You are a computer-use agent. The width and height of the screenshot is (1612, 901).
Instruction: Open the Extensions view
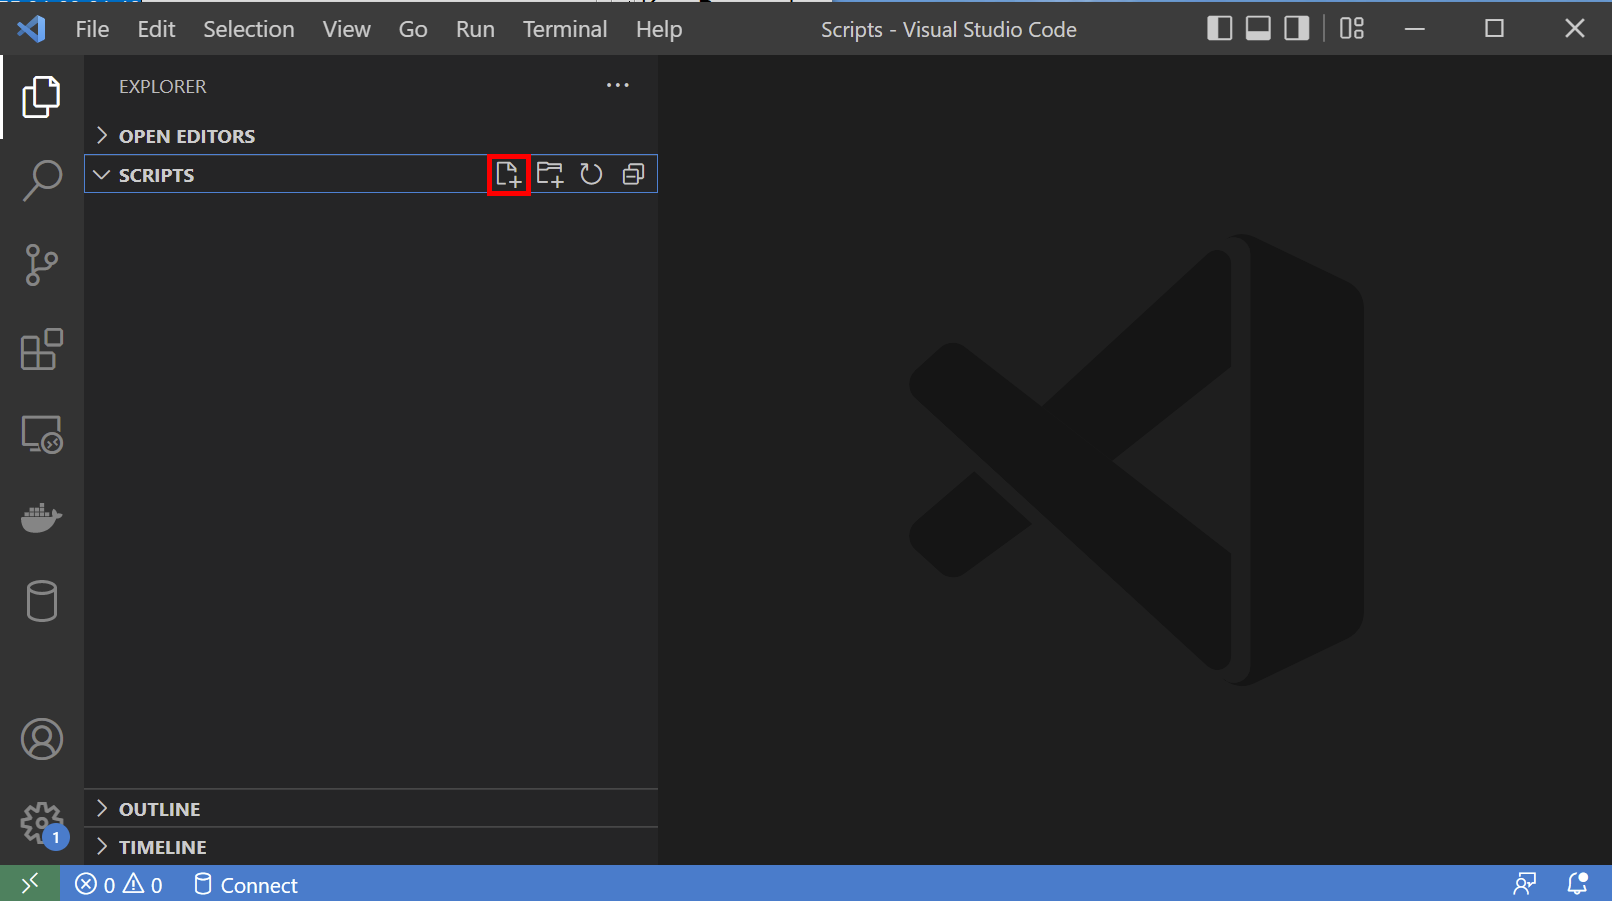click(x=42, y=350)
